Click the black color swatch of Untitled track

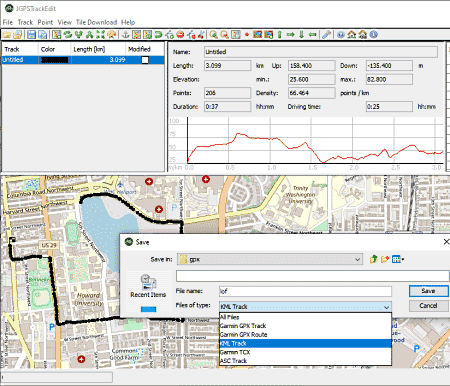pyautogui.click(x=54, y=60)
